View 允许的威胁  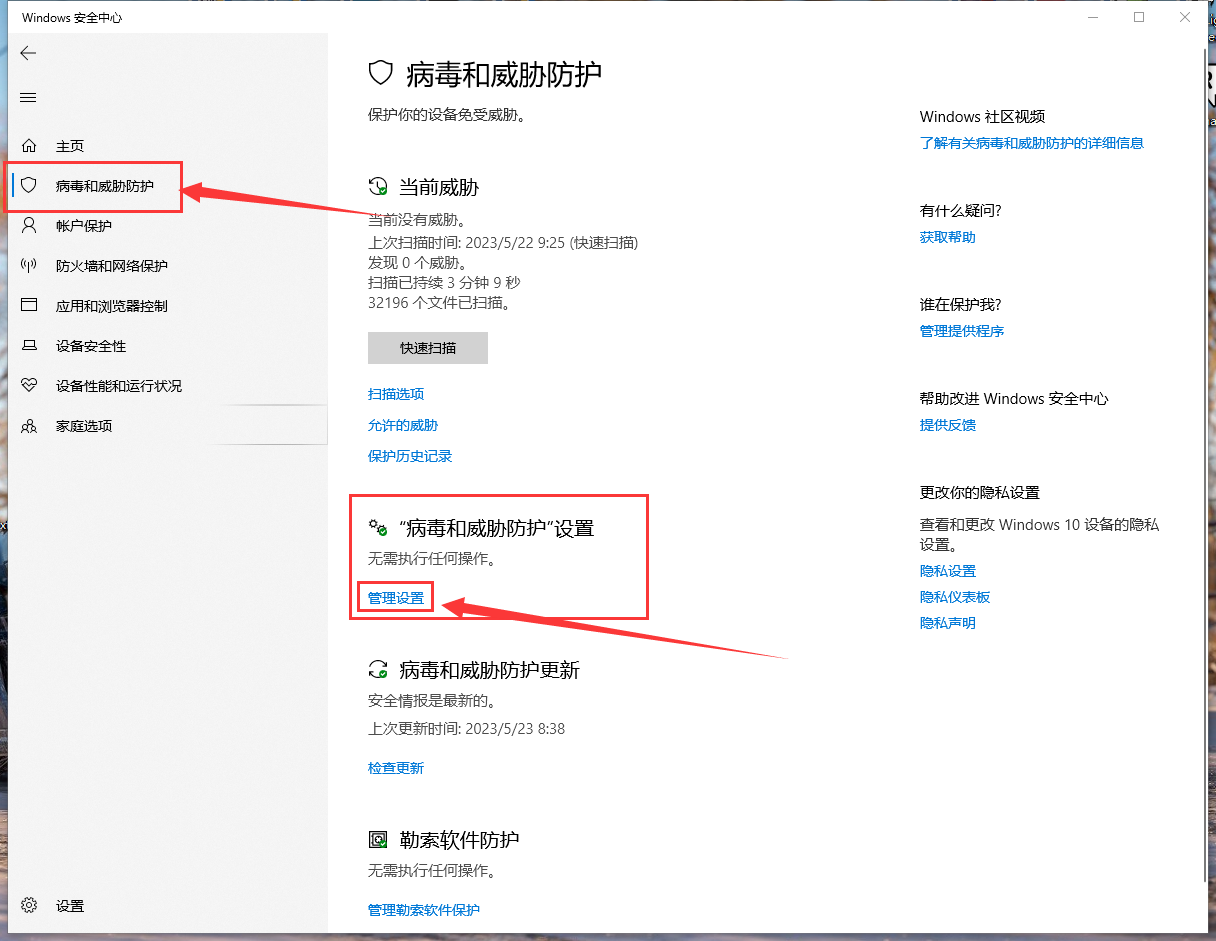[402, 425]
